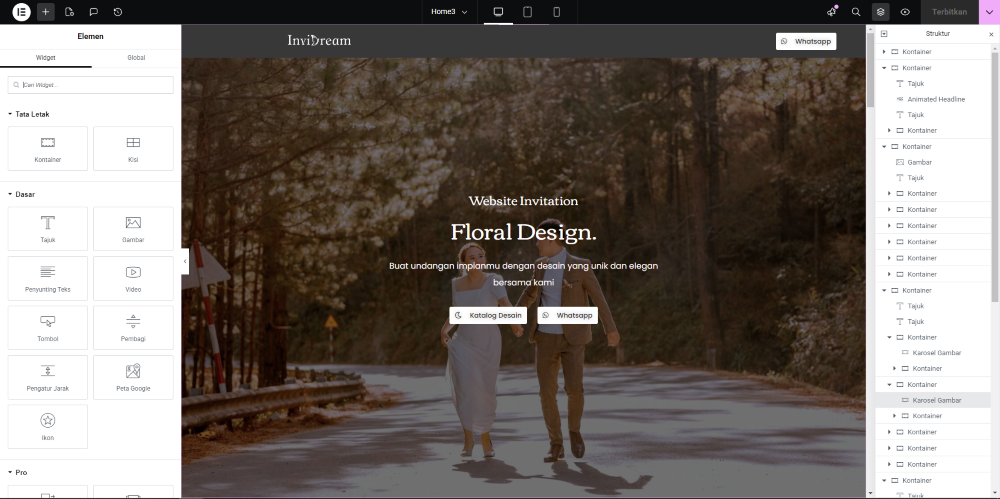Switch to tablet responsive view
This screenshot has width=1000, height=499.
coord(527,12)
